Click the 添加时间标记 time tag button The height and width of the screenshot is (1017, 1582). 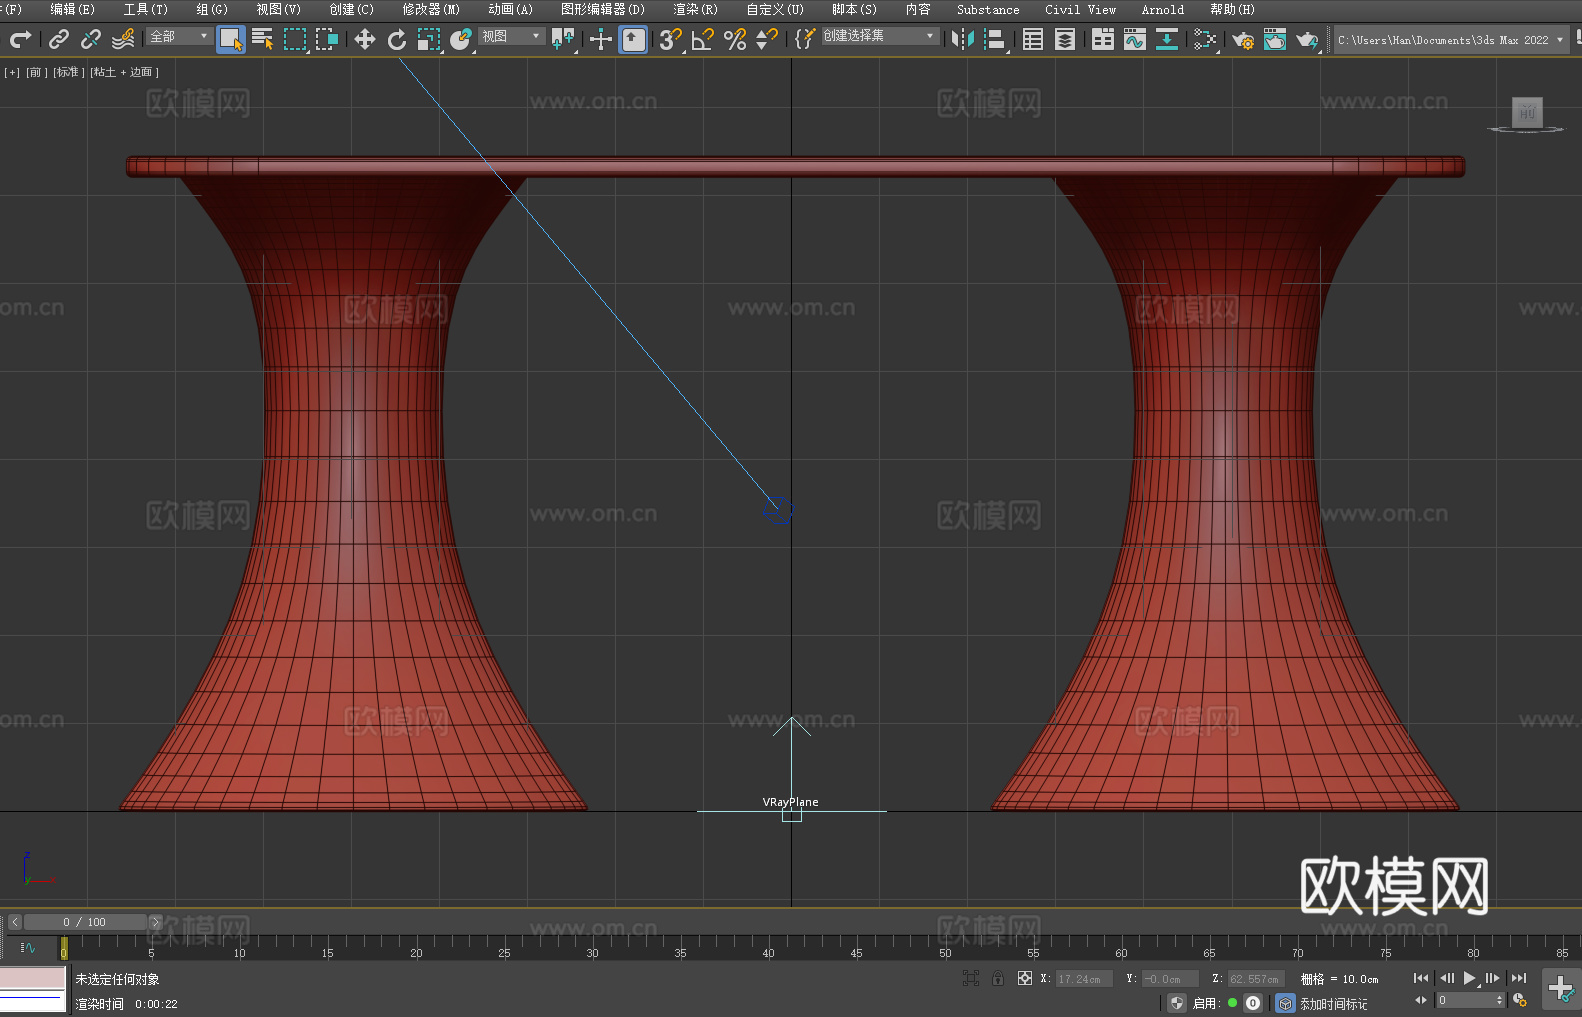(1334, 1003)
